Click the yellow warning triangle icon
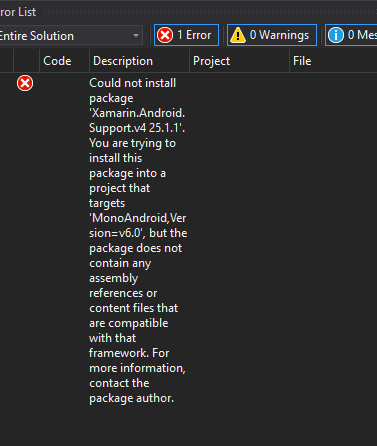The height and width of the screenshot is (446, 377). pos(238,35)
